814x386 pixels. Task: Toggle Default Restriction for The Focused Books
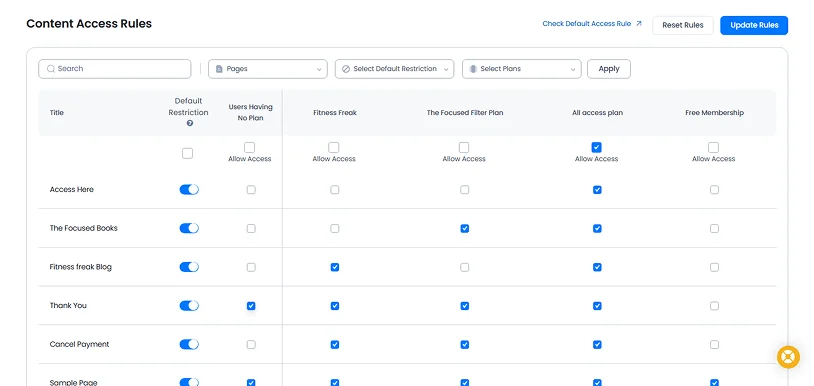pyautogui.click(x=189, y=228)
